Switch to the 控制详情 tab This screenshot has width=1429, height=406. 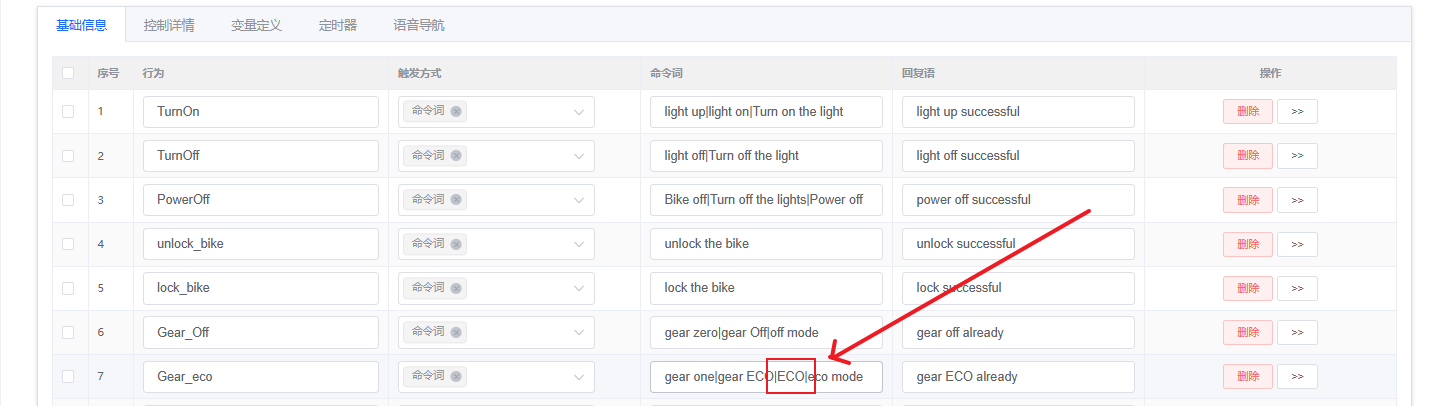[x=171, y=25]
